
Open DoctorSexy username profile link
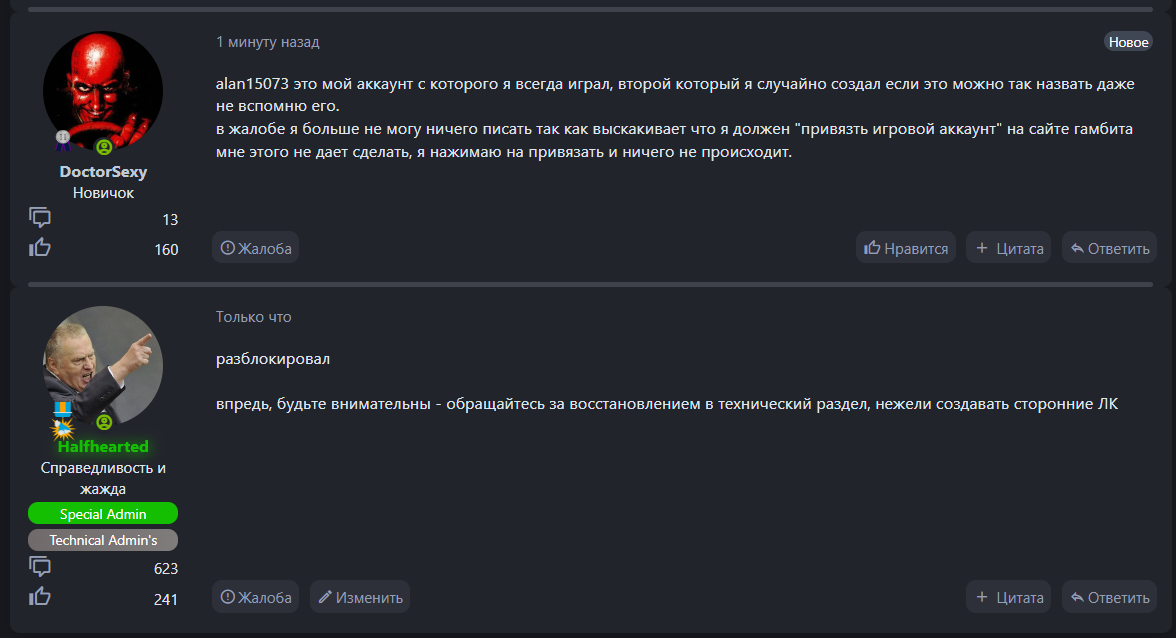click(x=103, y=172)
